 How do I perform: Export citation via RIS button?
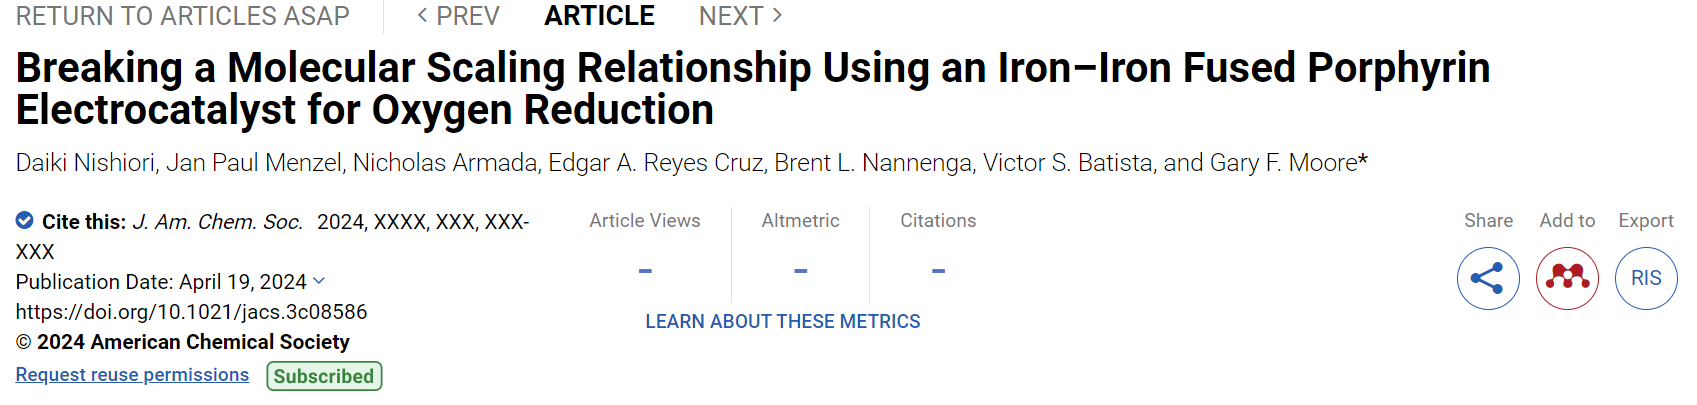tap(1646, 278)
